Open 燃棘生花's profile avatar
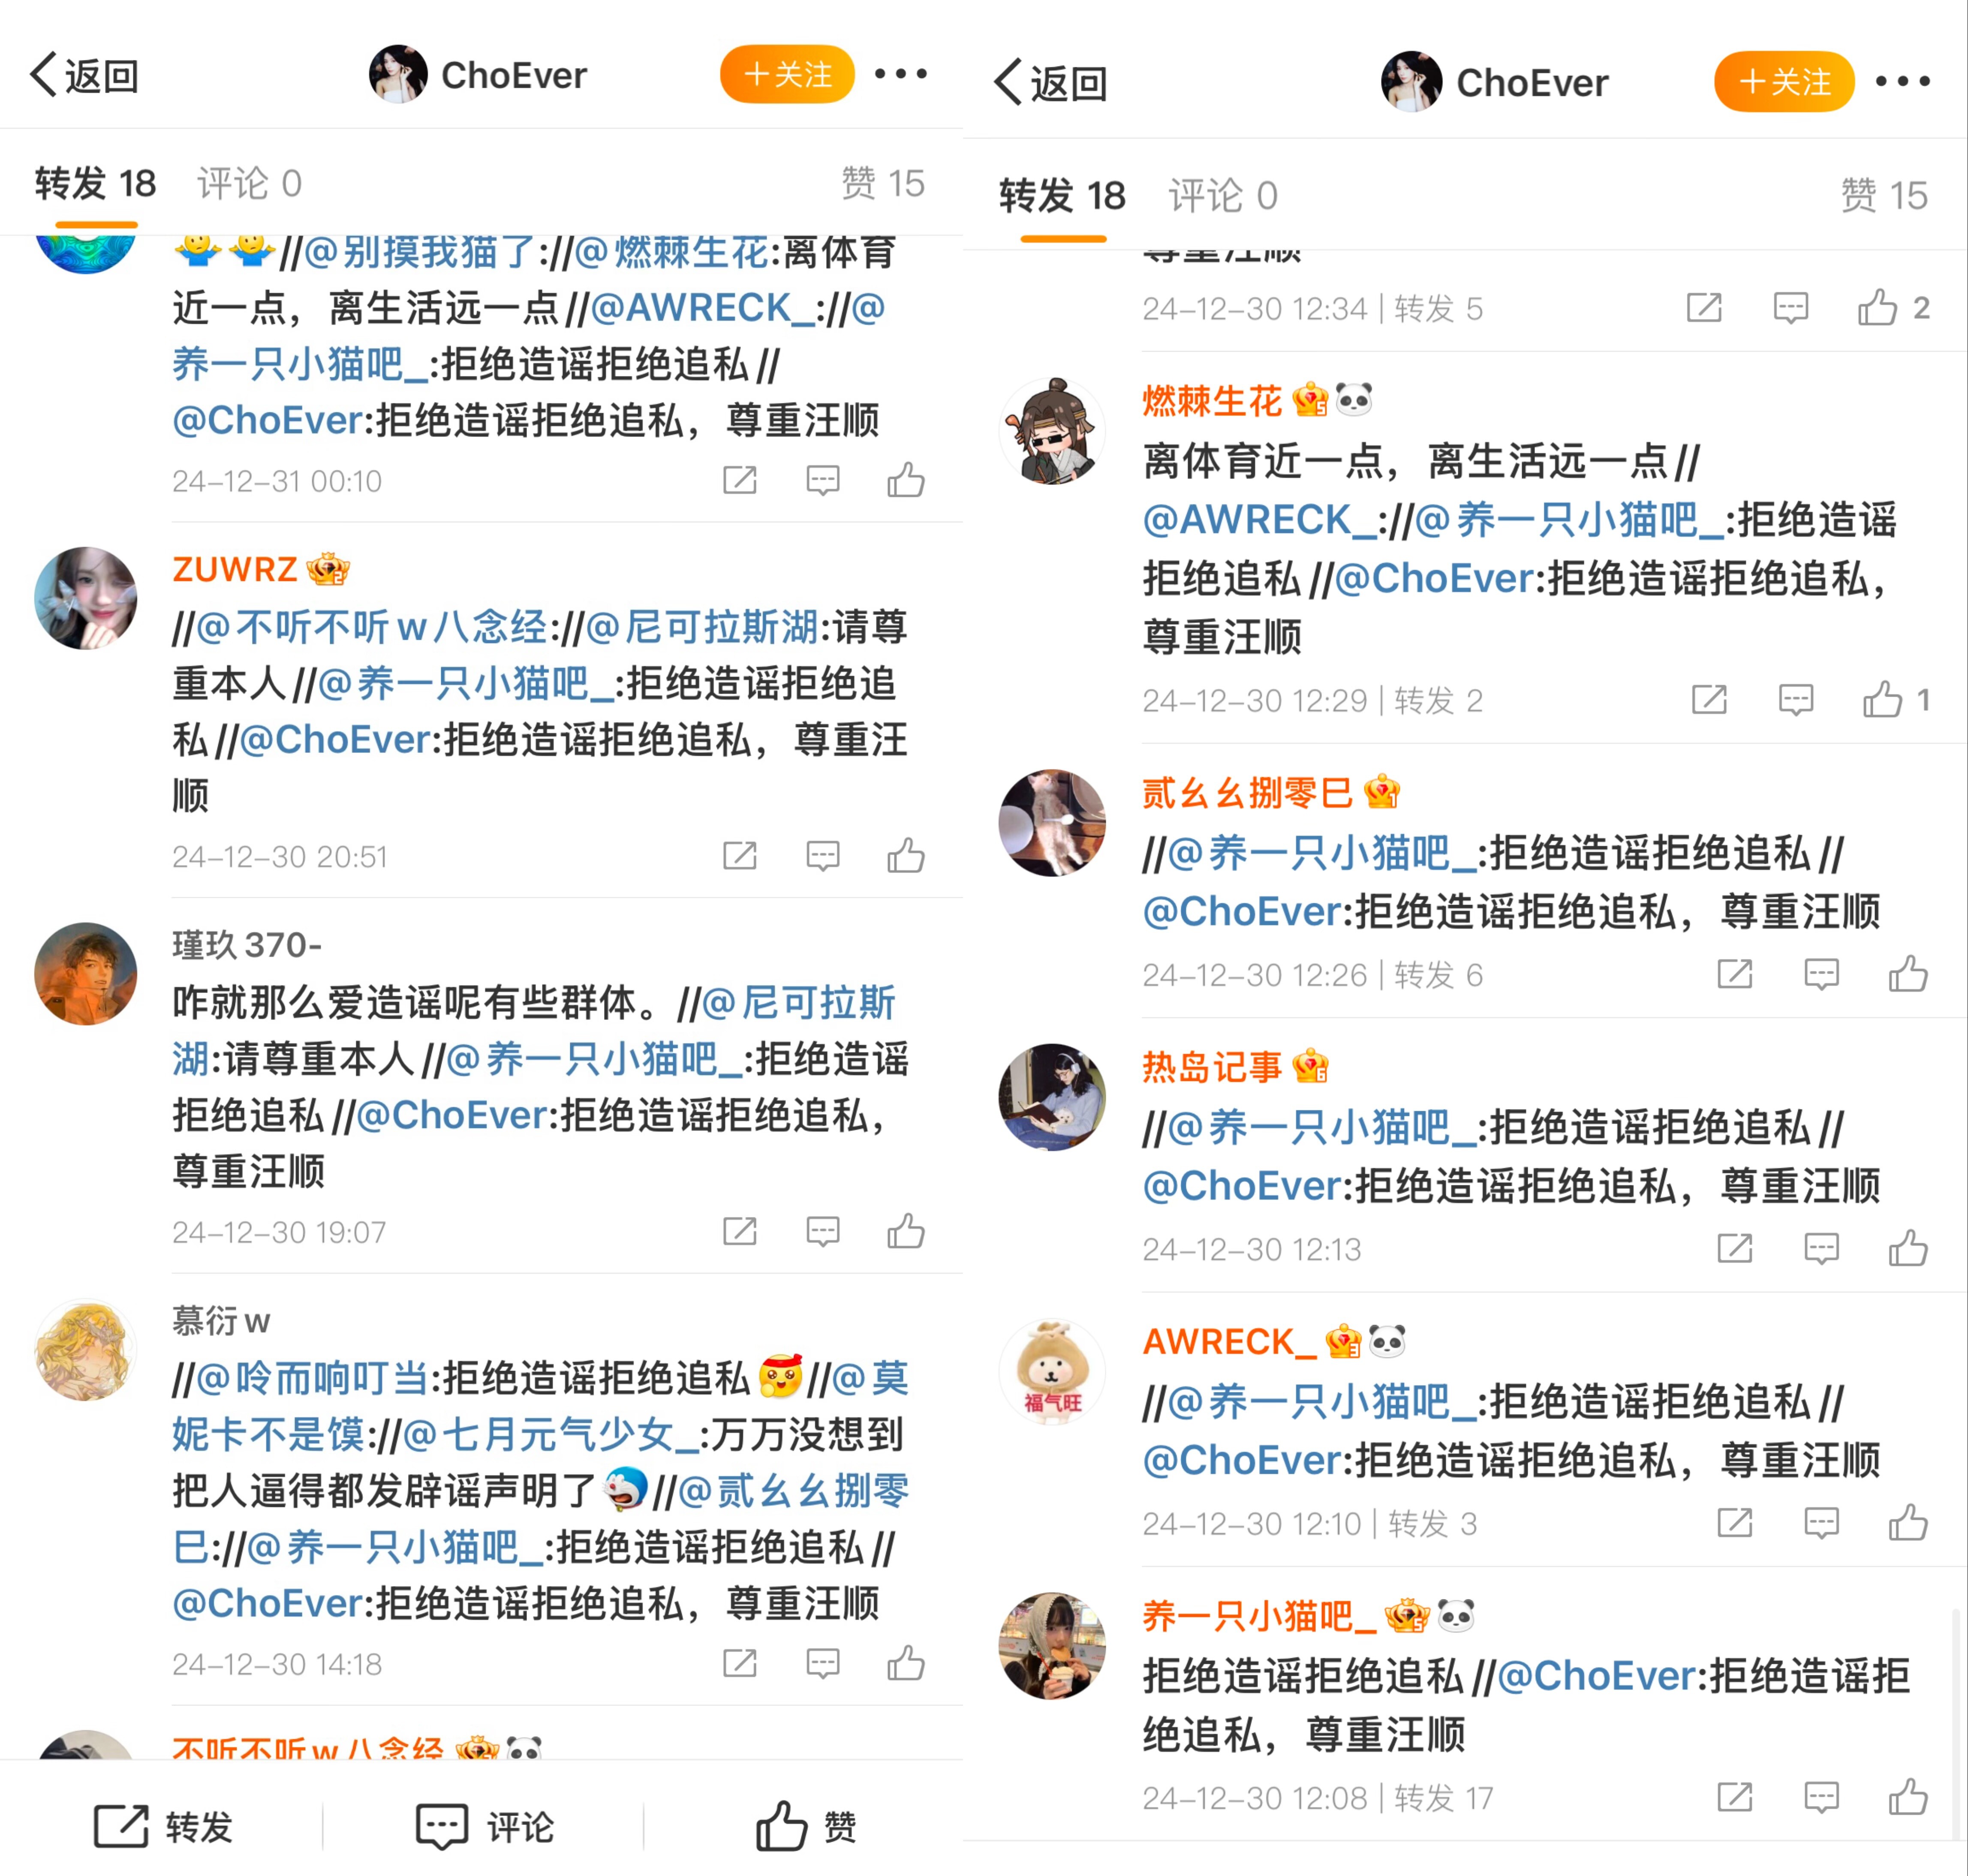The height and width of the screenshot is (1876, 1968). pyautogui.click(x=1052, y=431)
